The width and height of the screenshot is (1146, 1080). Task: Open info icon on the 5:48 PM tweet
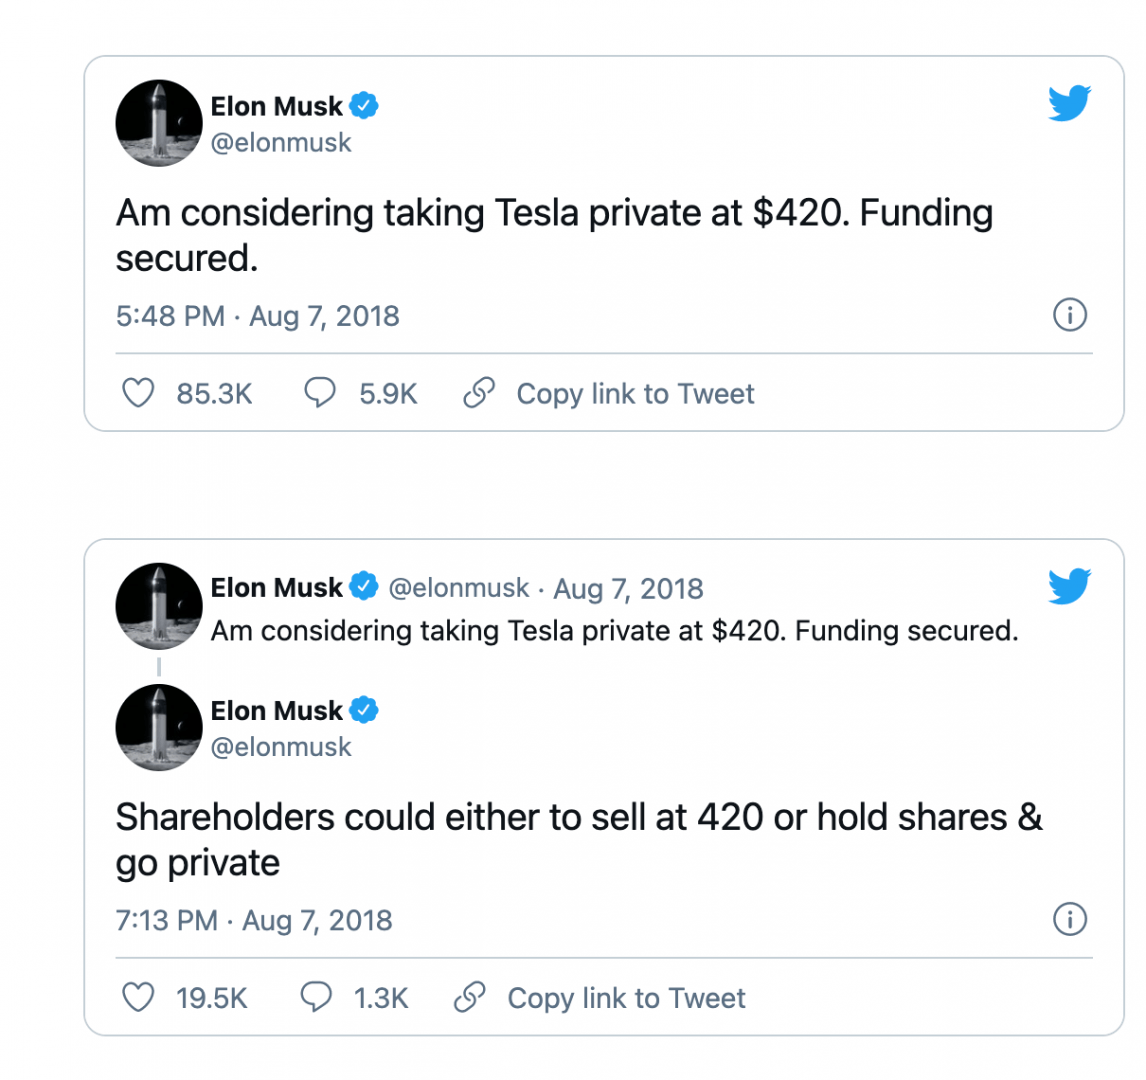pyautogui.click(x=1070, y=315)
